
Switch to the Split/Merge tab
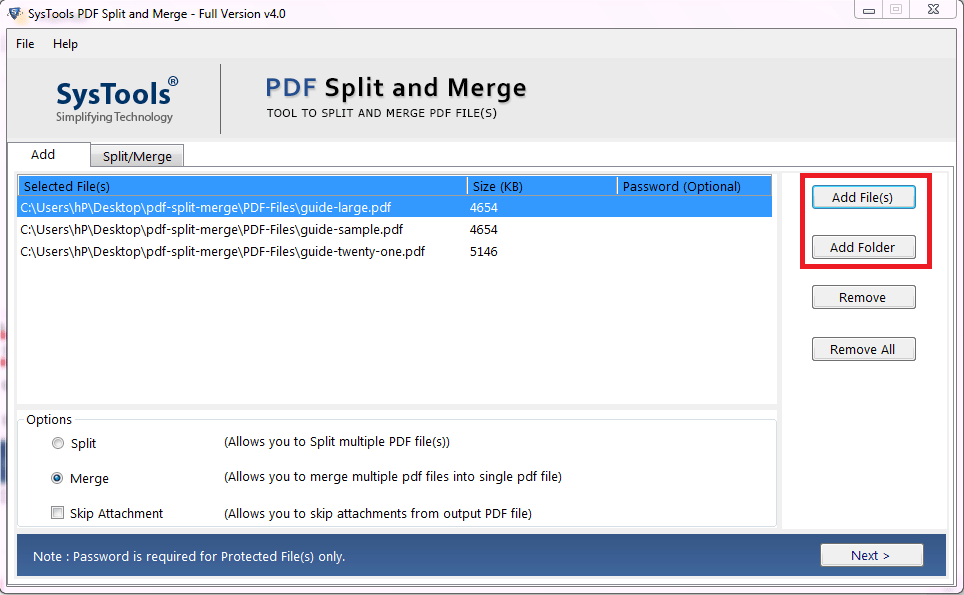coord(136,155)
